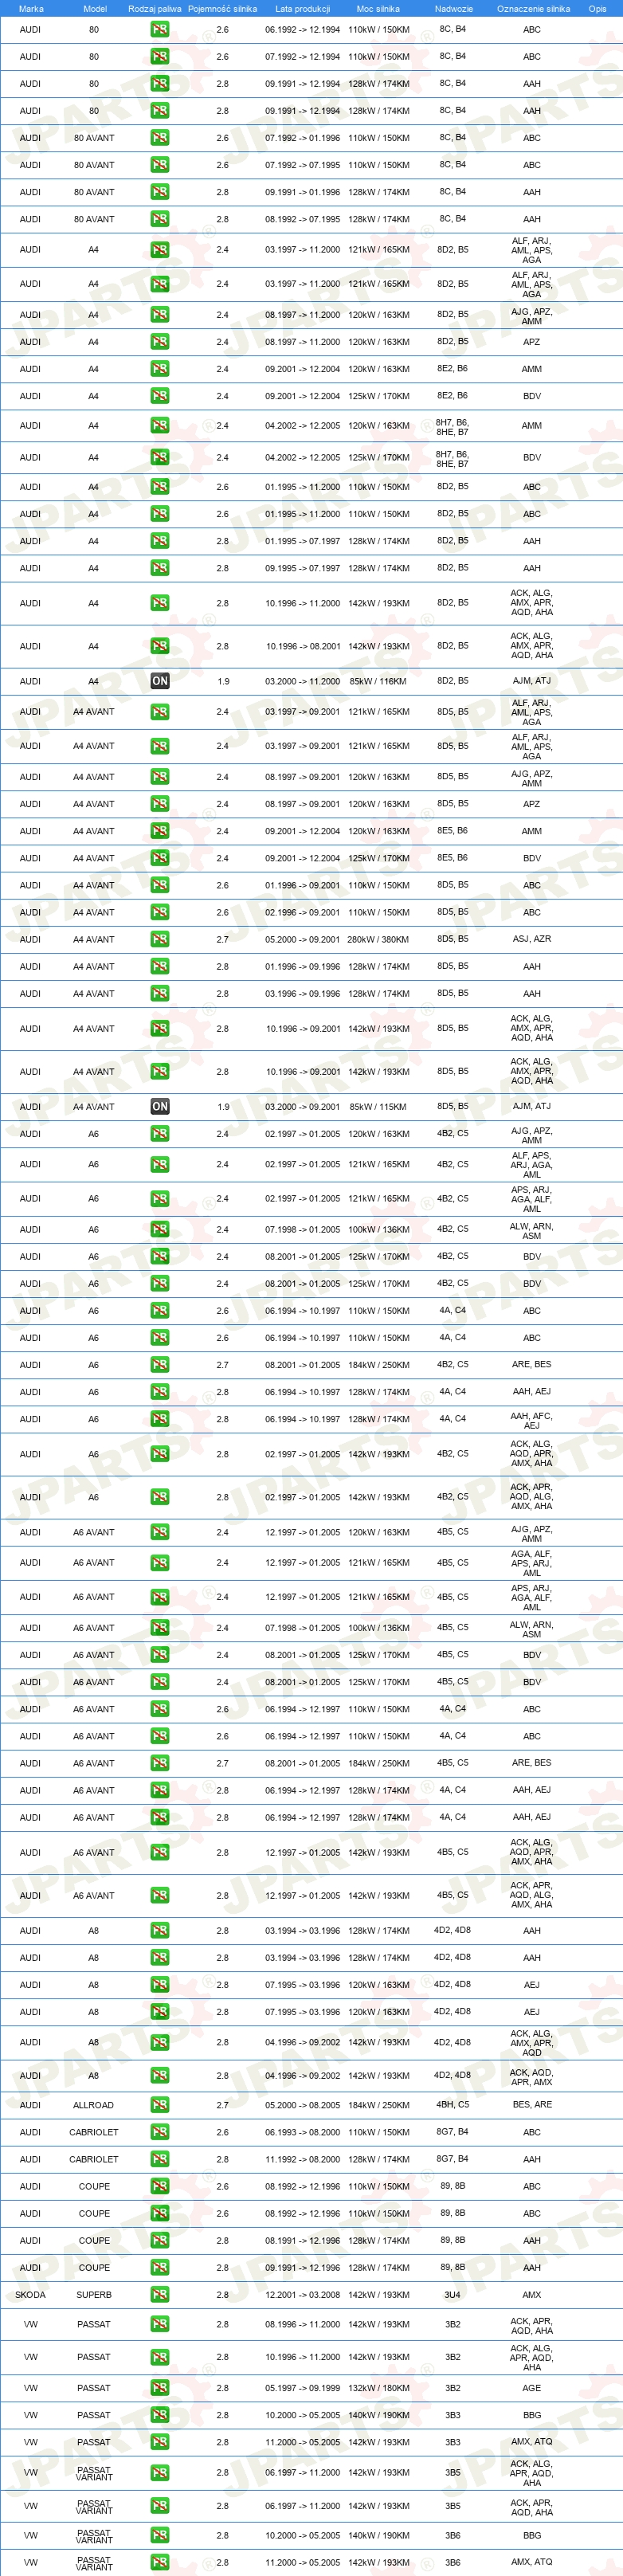Click the diesel ON icon in A4 1.9 row
Screen dimensions: 623x2576
[160, 681]
